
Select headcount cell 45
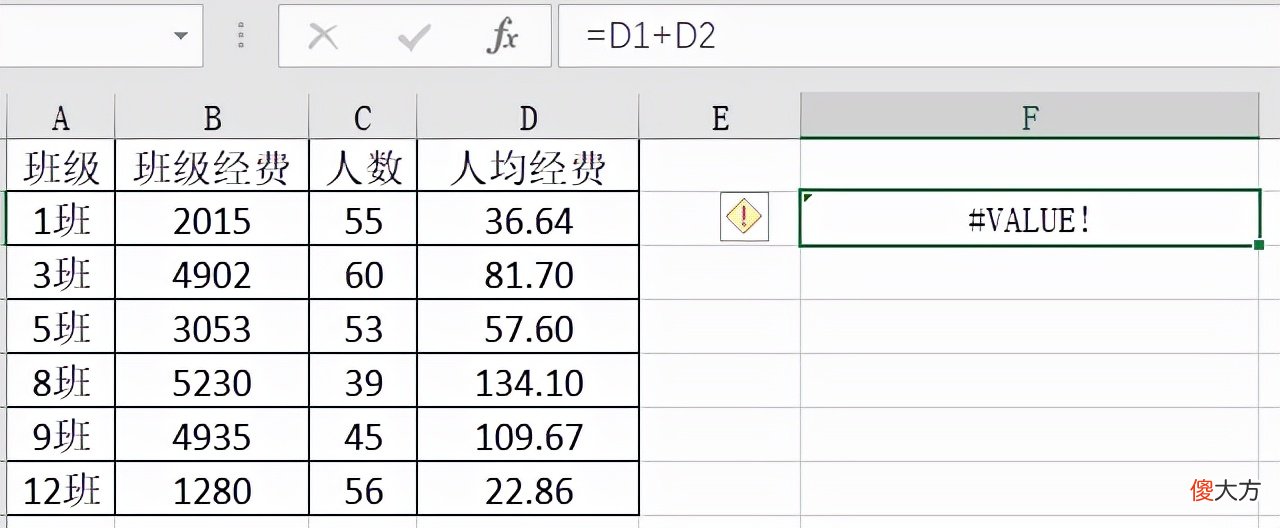(x=363, y=435)
